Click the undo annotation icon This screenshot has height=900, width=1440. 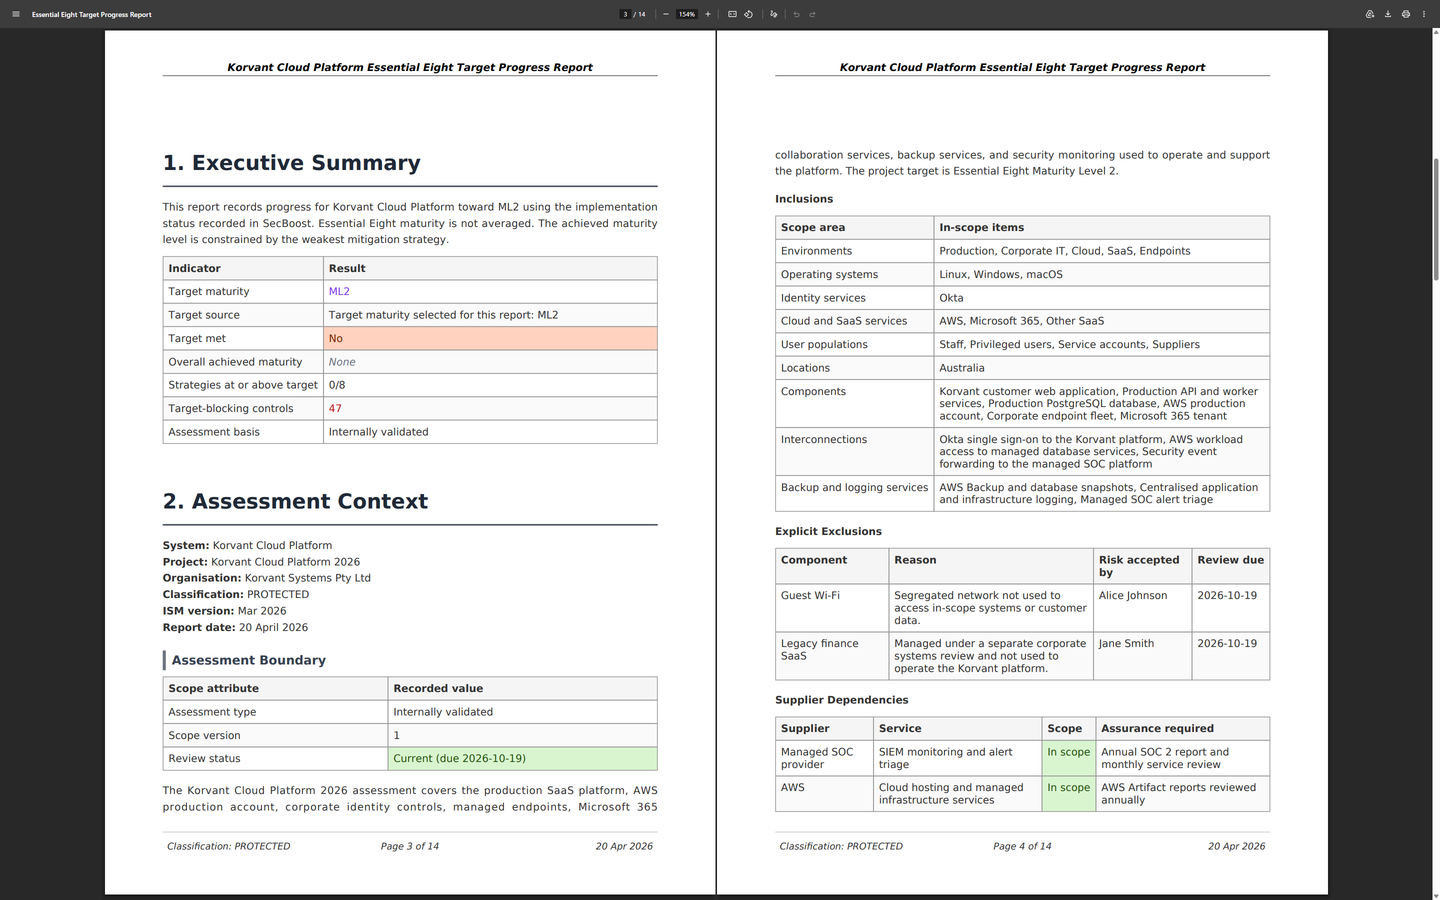(796, 14)
